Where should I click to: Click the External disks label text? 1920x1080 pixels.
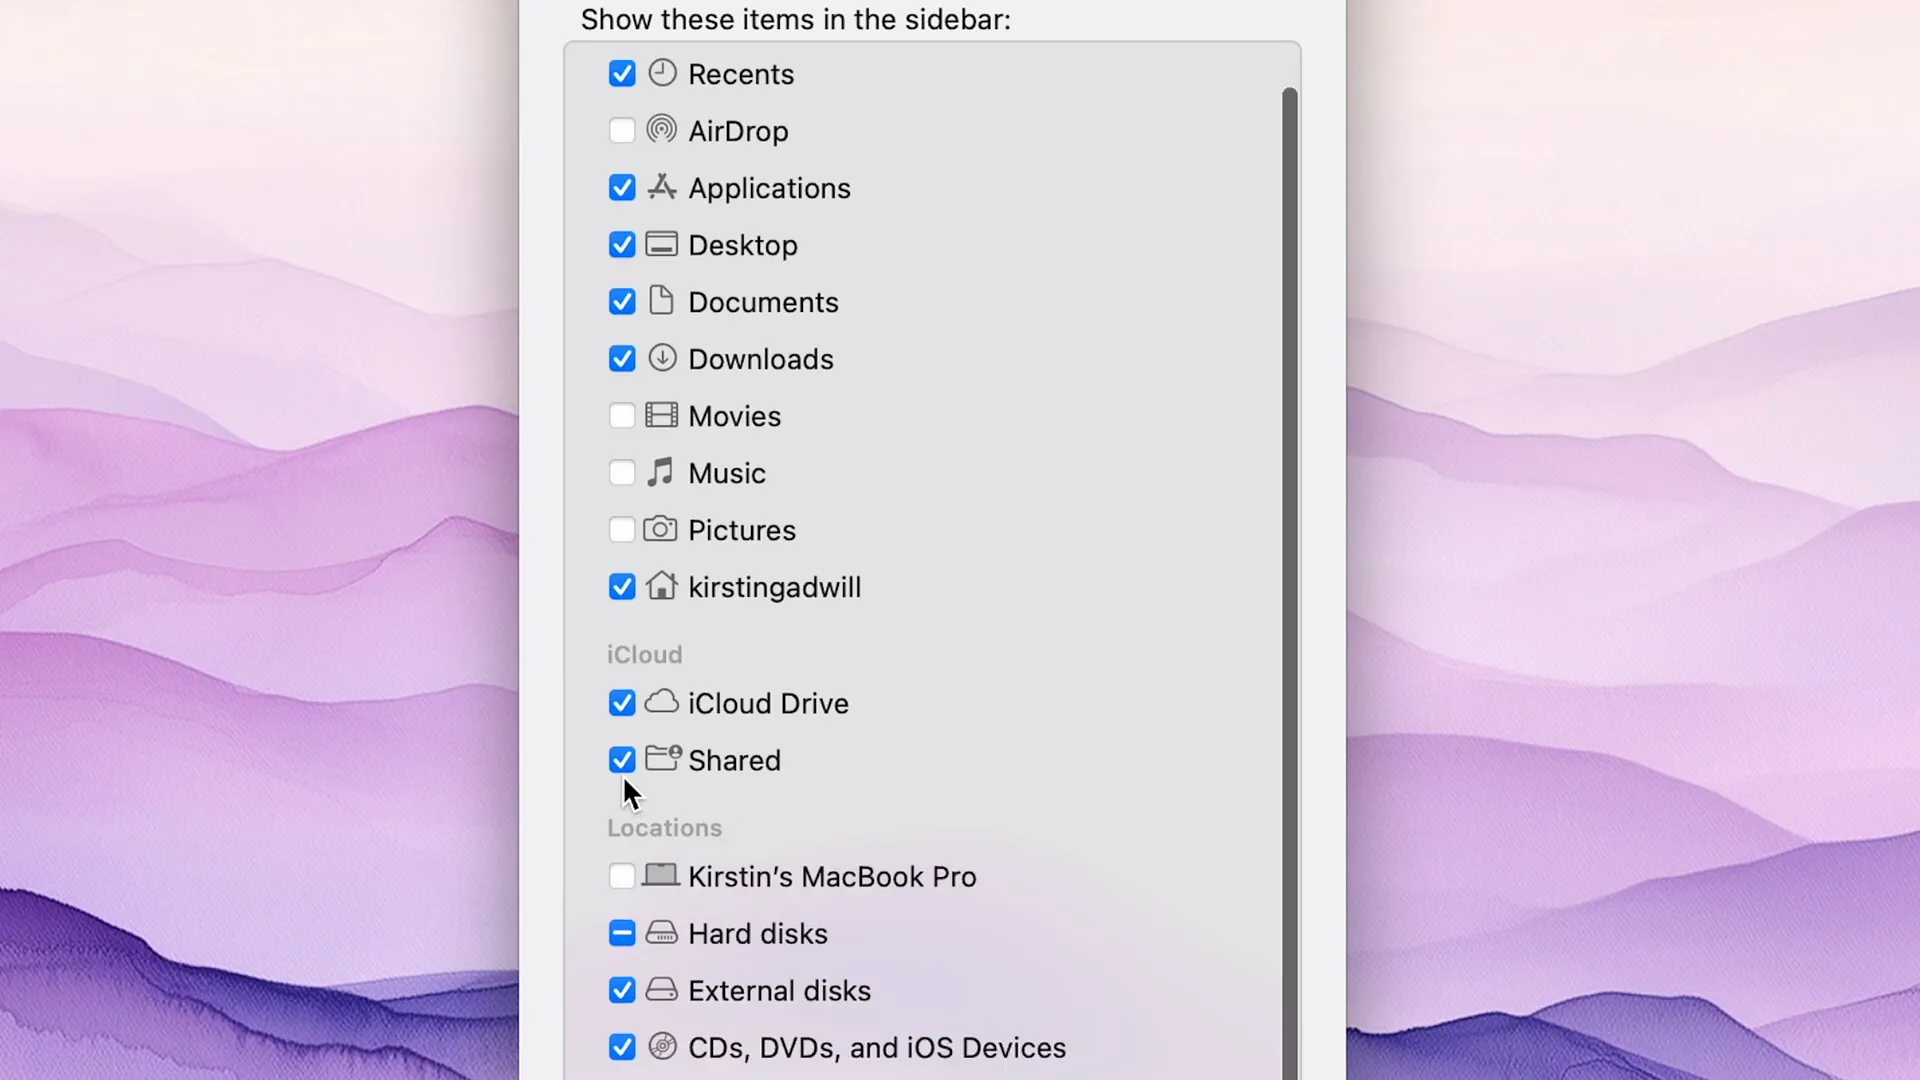pos(780,990)
